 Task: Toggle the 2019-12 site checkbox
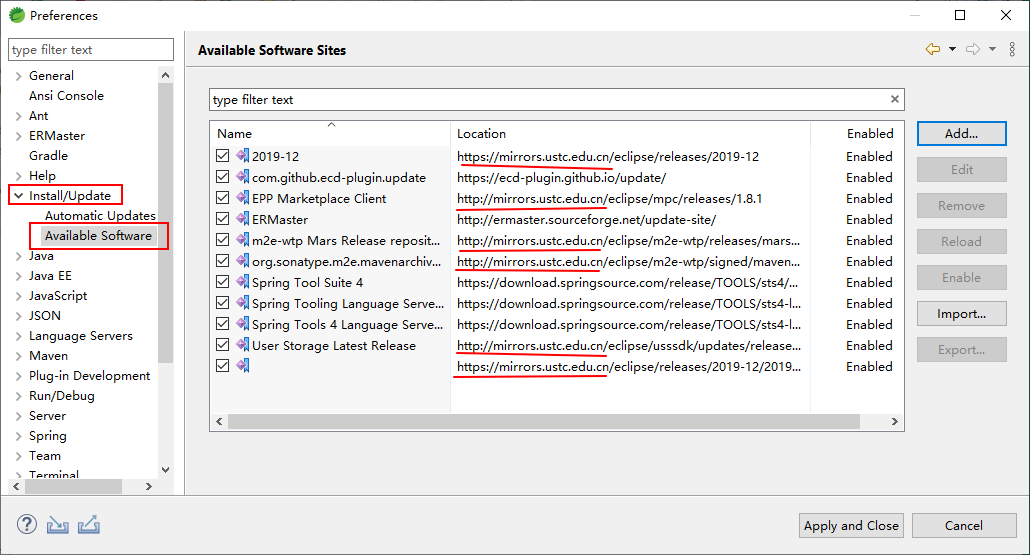click(223, 156)
